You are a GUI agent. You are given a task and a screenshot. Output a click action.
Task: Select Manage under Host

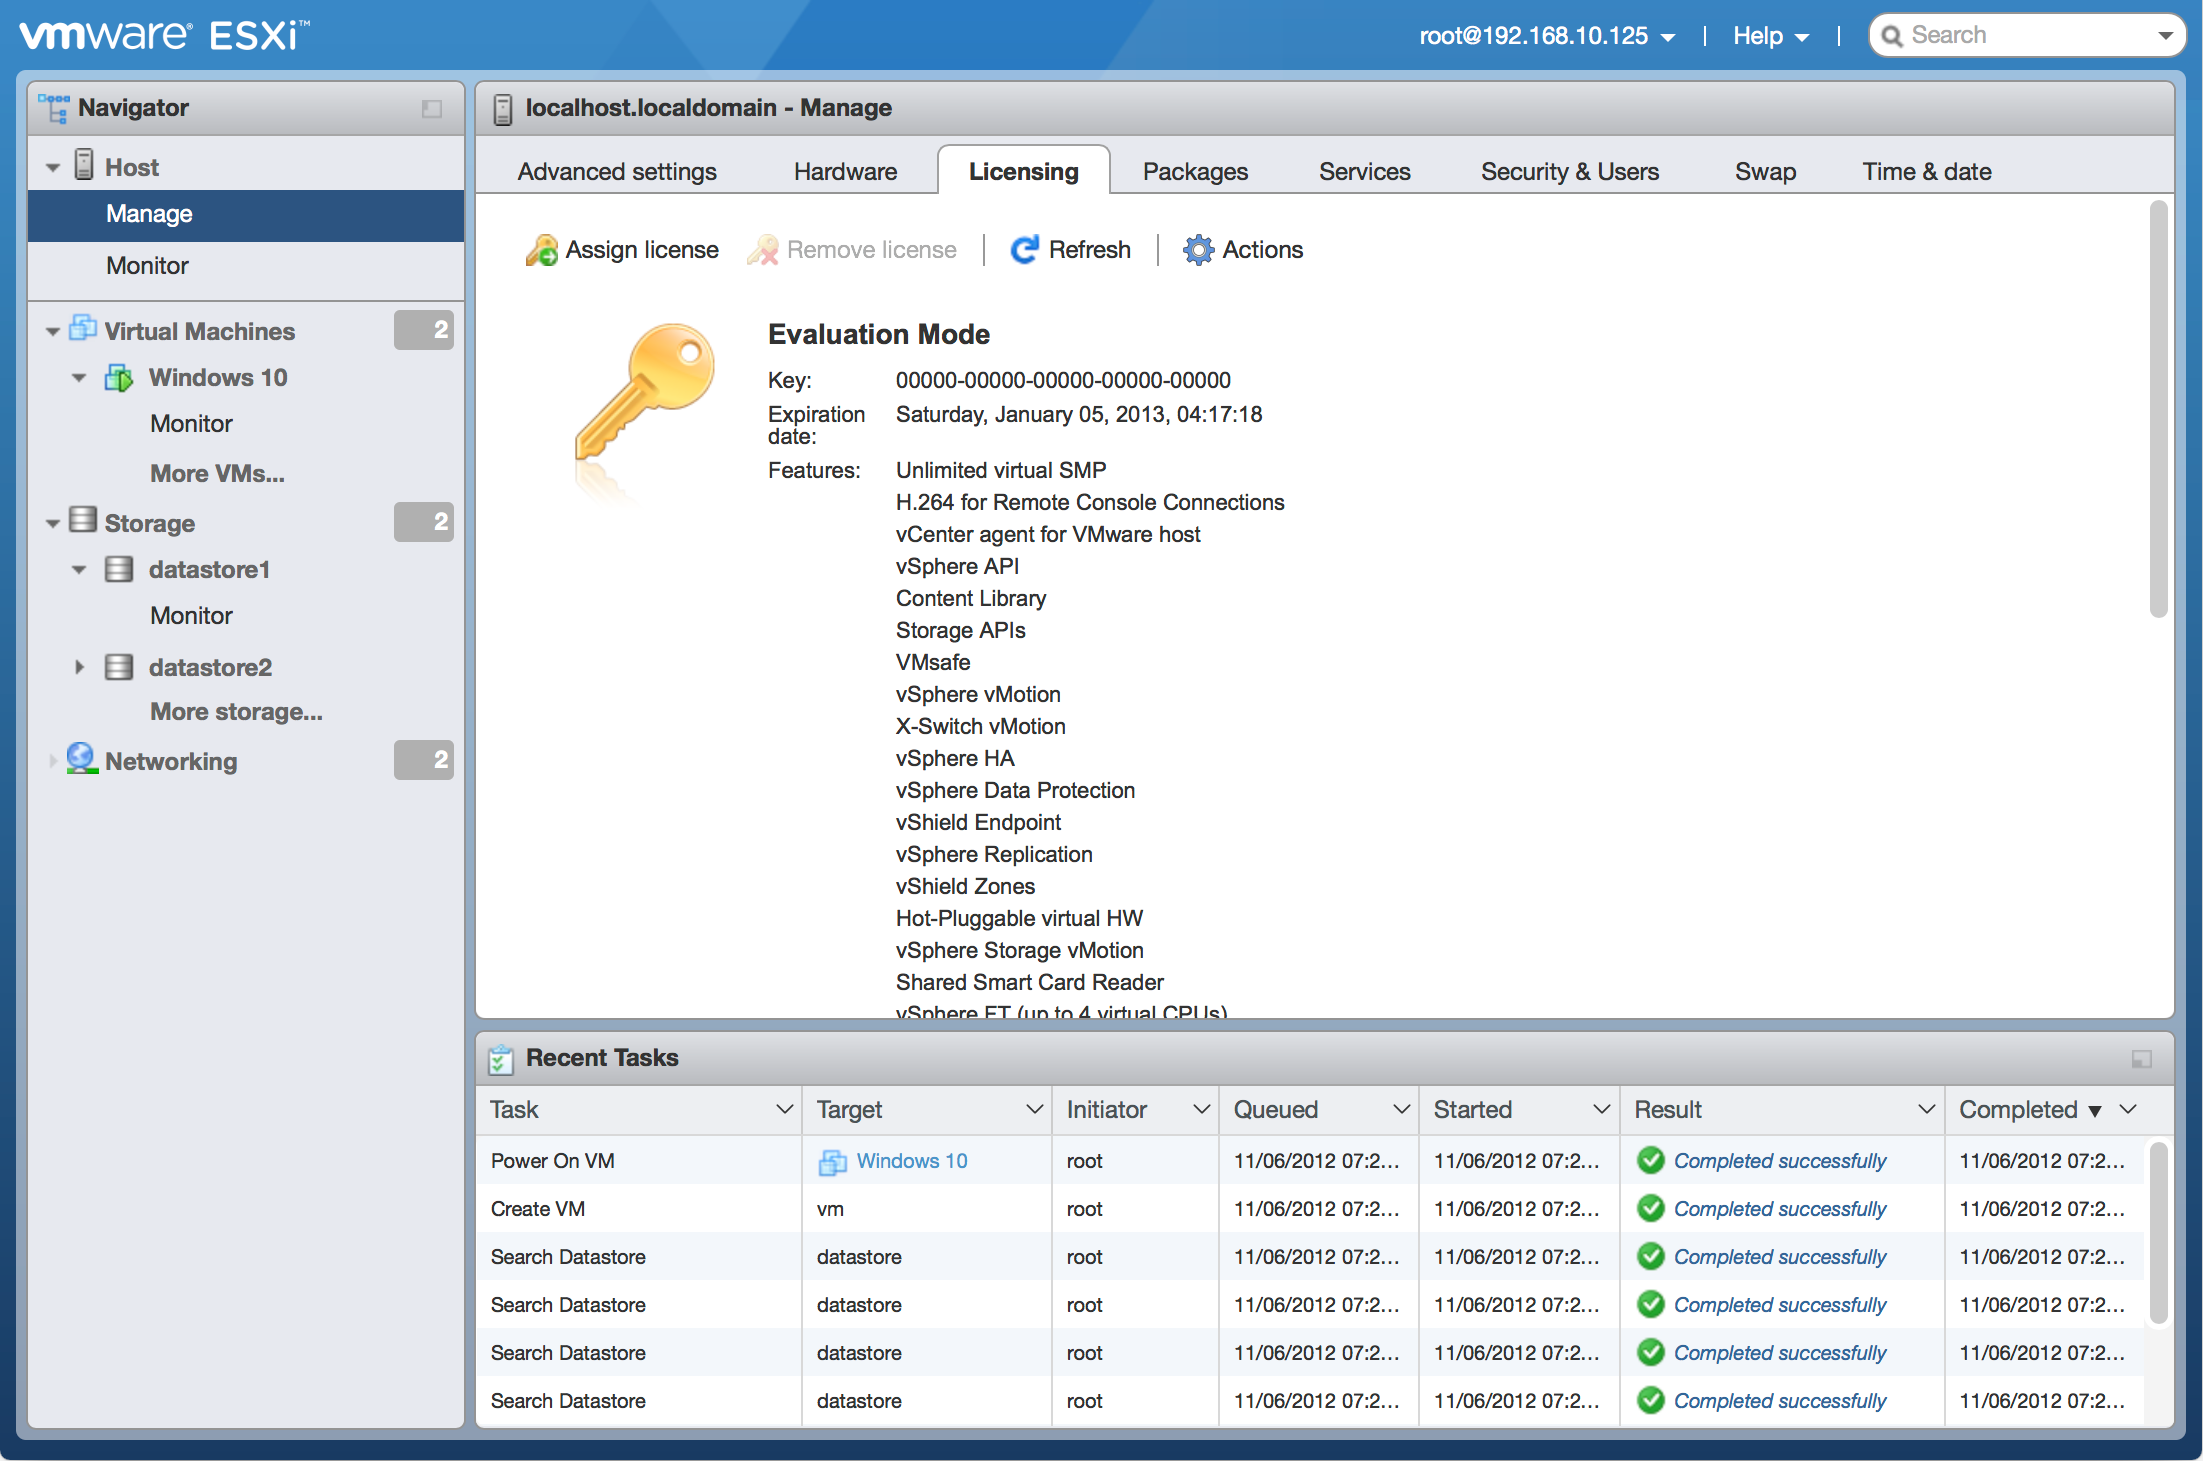[246, 215]
